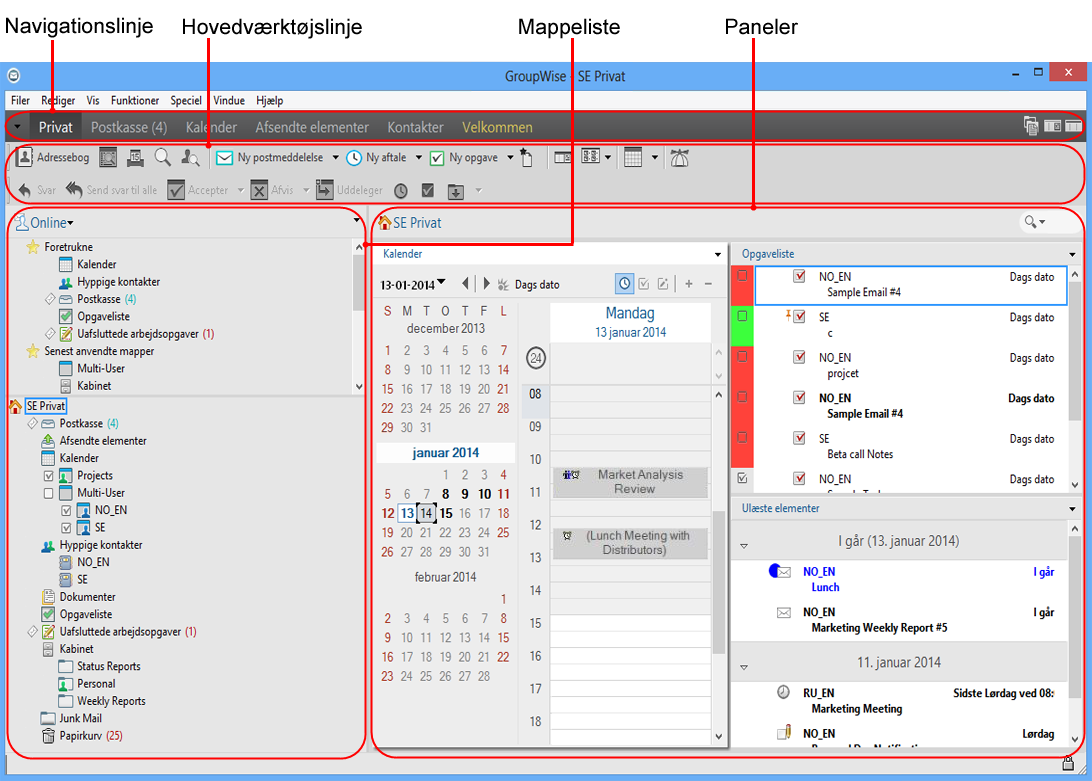Open Papirkurv trash folder
This screenshot has height=781, width=1092.
coord(82,736)
